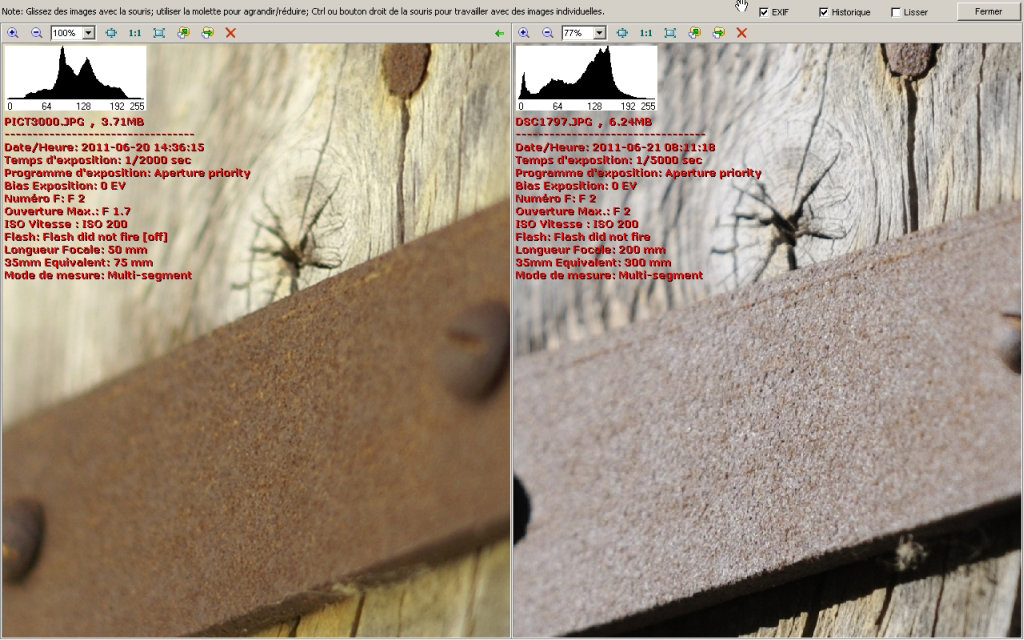This screenshot has width=1024, height=640.
Task: Click the red X delete icon, left panel
Action: coord(231,33)
